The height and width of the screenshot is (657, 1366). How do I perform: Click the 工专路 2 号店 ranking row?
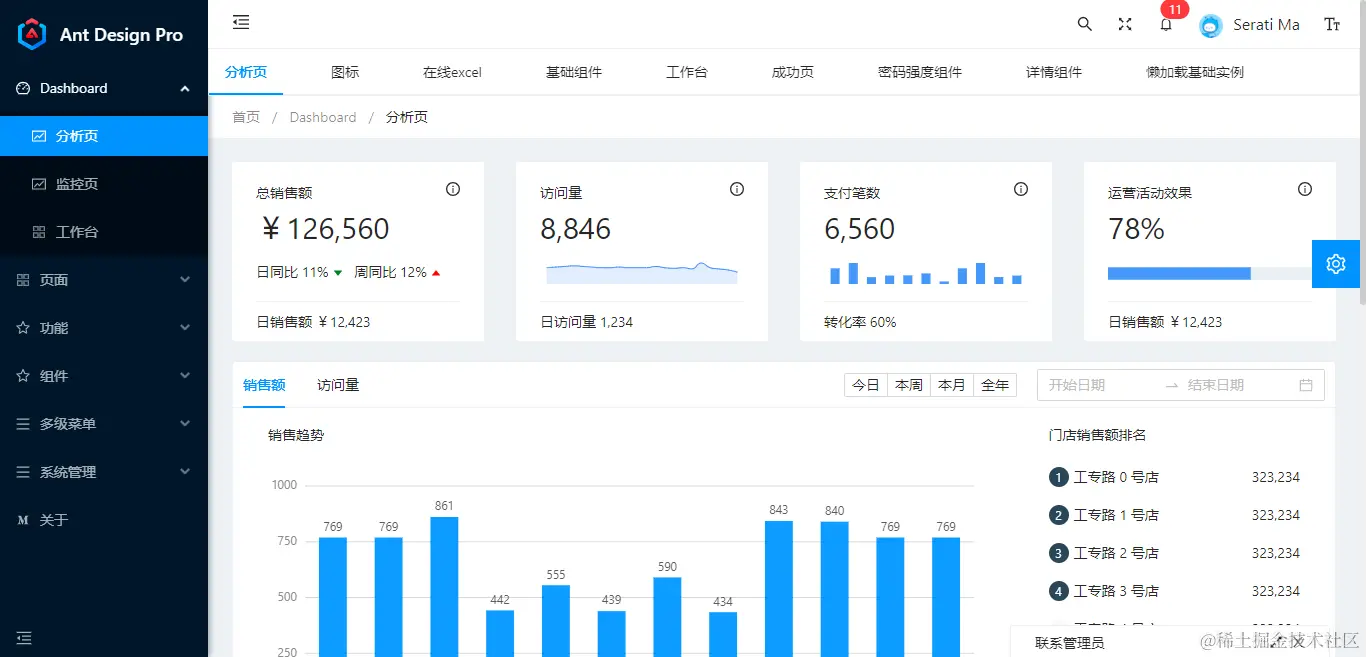coord(1174,553)
